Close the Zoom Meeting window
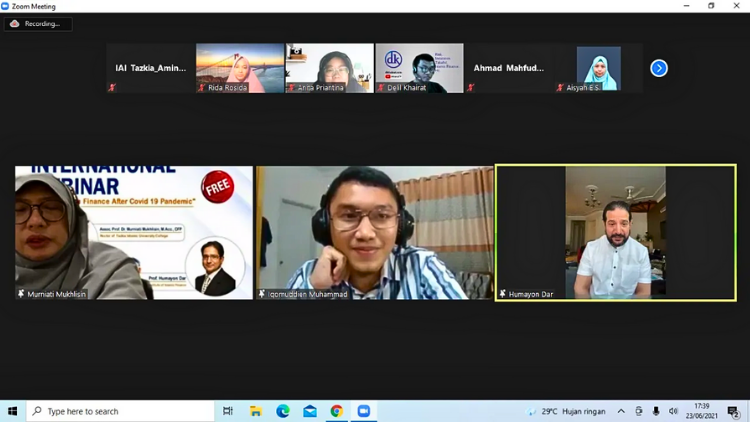 tap(737, 6)
